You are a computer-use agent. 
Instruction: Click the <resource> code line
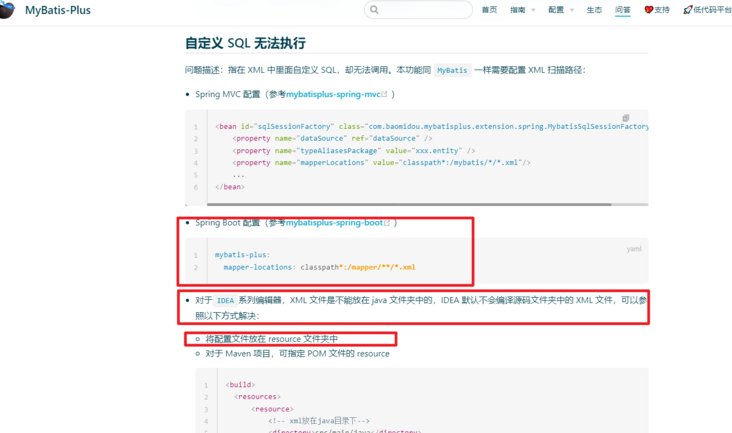272,409
